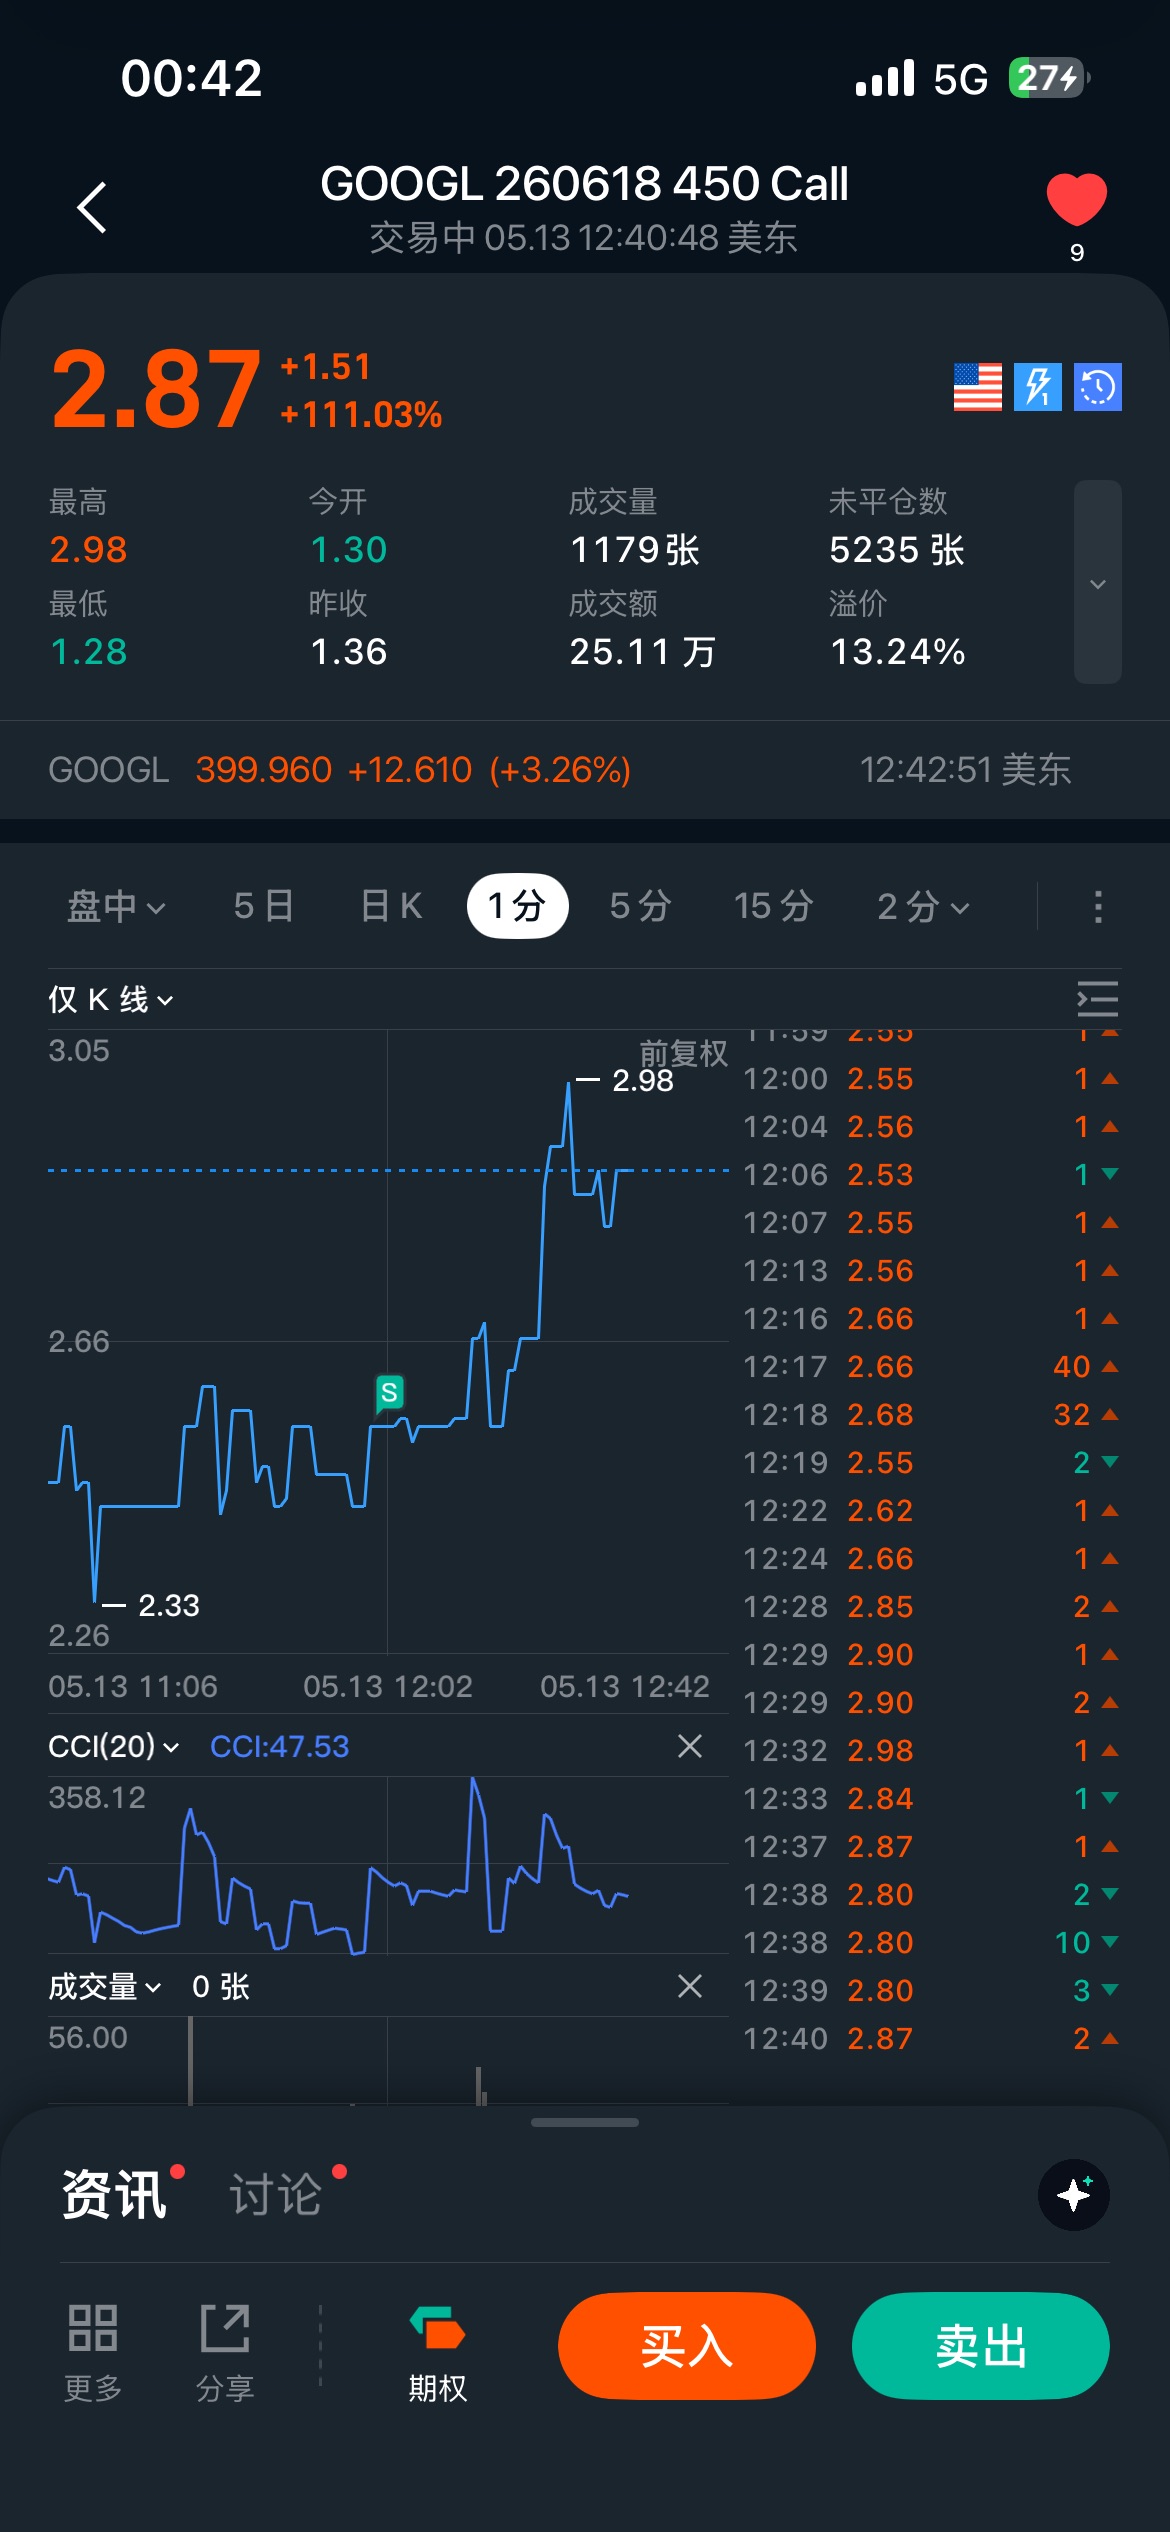Open the 成交量 indicator dropdown
1170x2532 pixels.
(x=105, y=1986)
